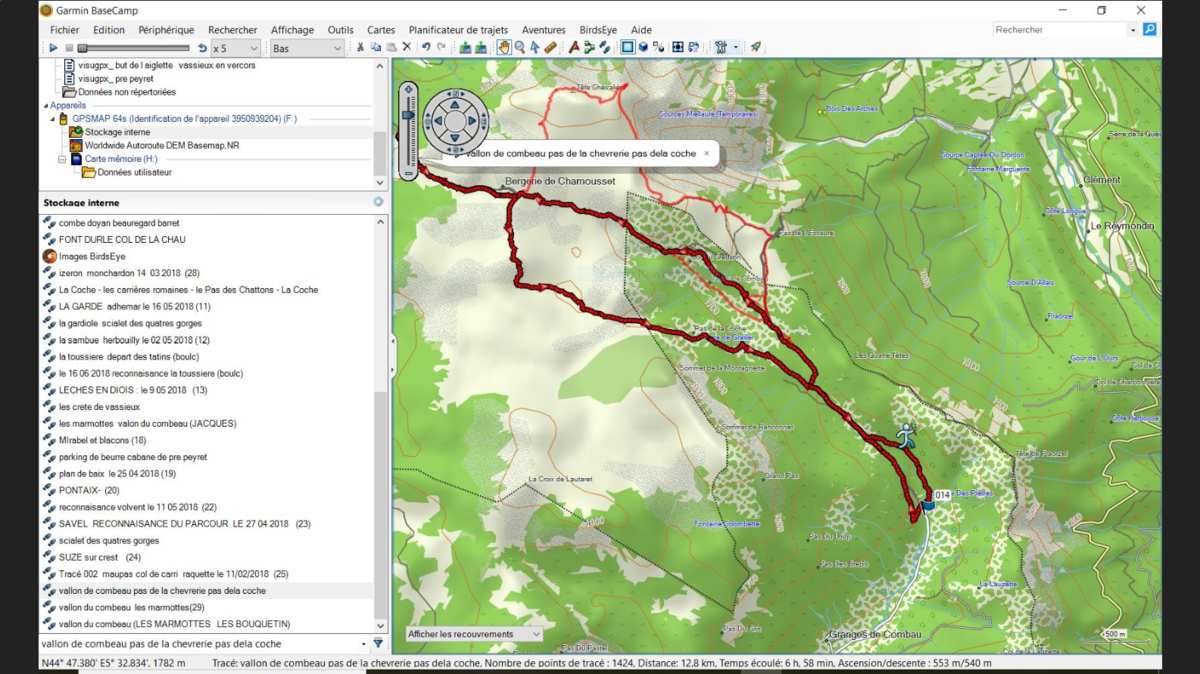Click the Delete X icon in toolbar

(x=406, y=47)
